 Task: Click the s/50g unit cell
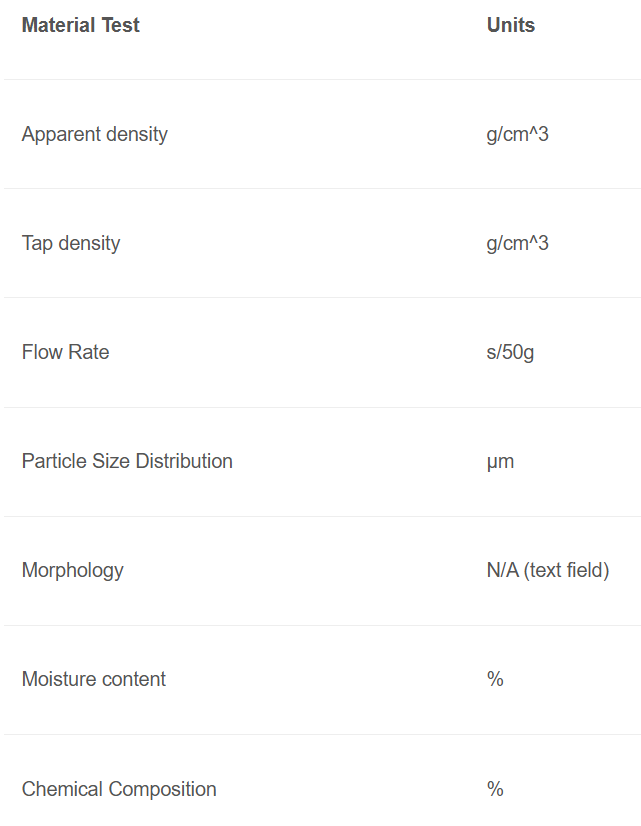coord(510,352)
